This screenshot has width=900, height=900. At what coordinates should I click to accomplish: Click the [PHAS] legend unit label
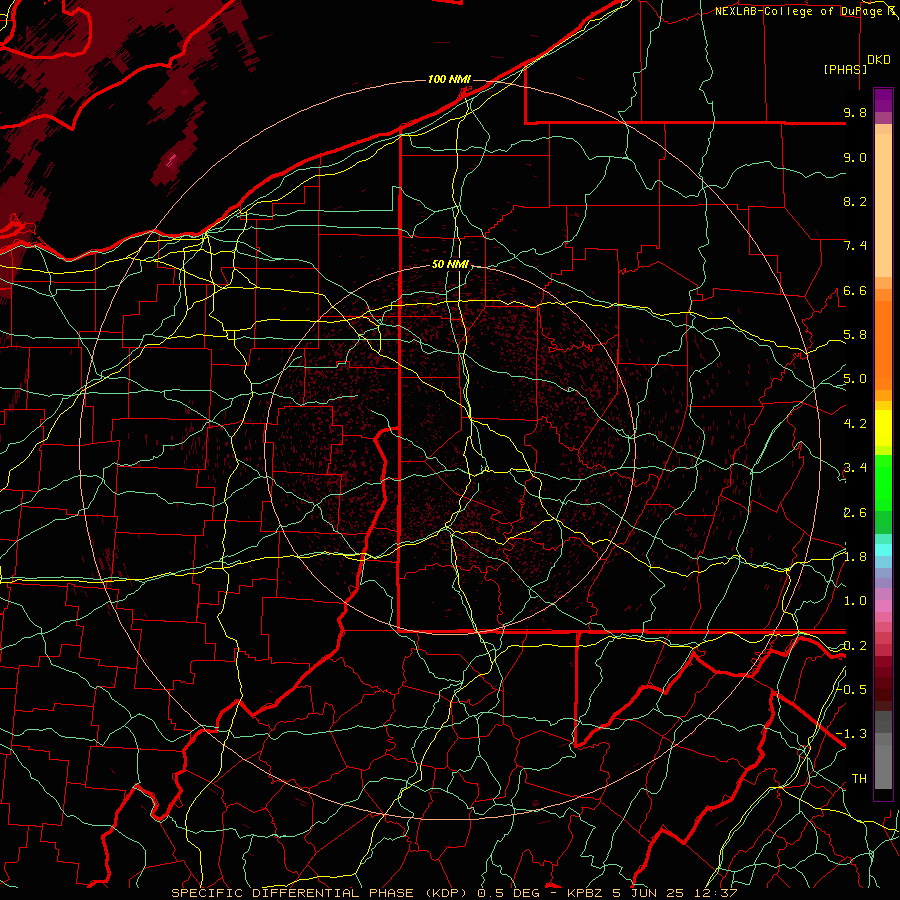[x=845, y=69]
